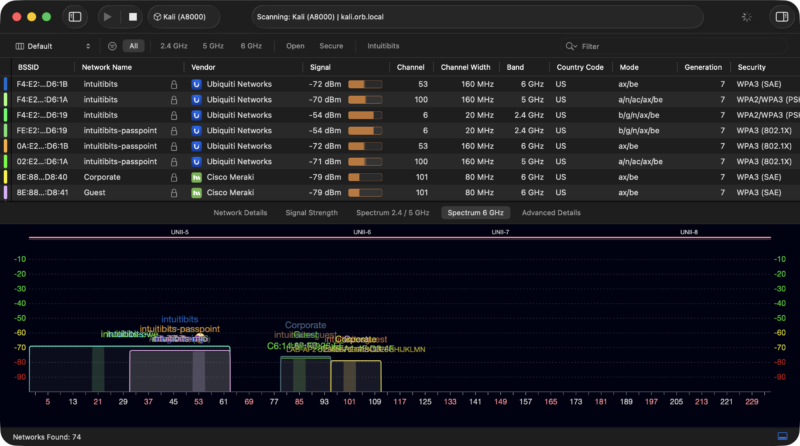This screenshot has width=800, height=446.
Task: Click signal bar of F4:E2:...D6:19 row
Action: 365,115
